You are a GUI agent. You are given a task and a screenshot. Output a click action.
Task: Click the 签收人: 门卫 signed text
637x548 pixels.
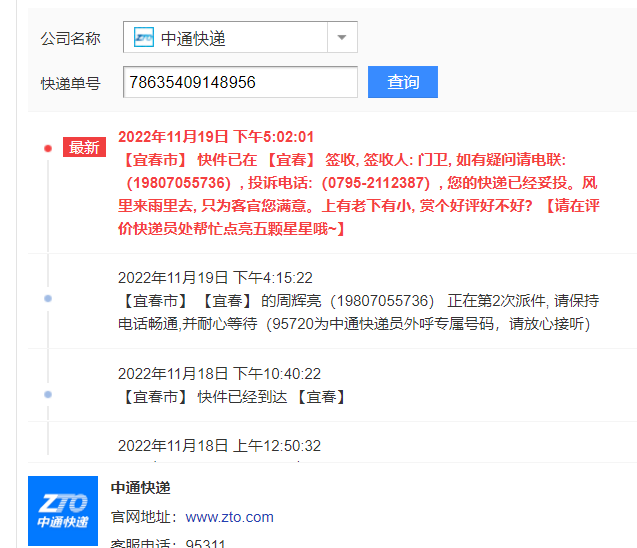406,160
